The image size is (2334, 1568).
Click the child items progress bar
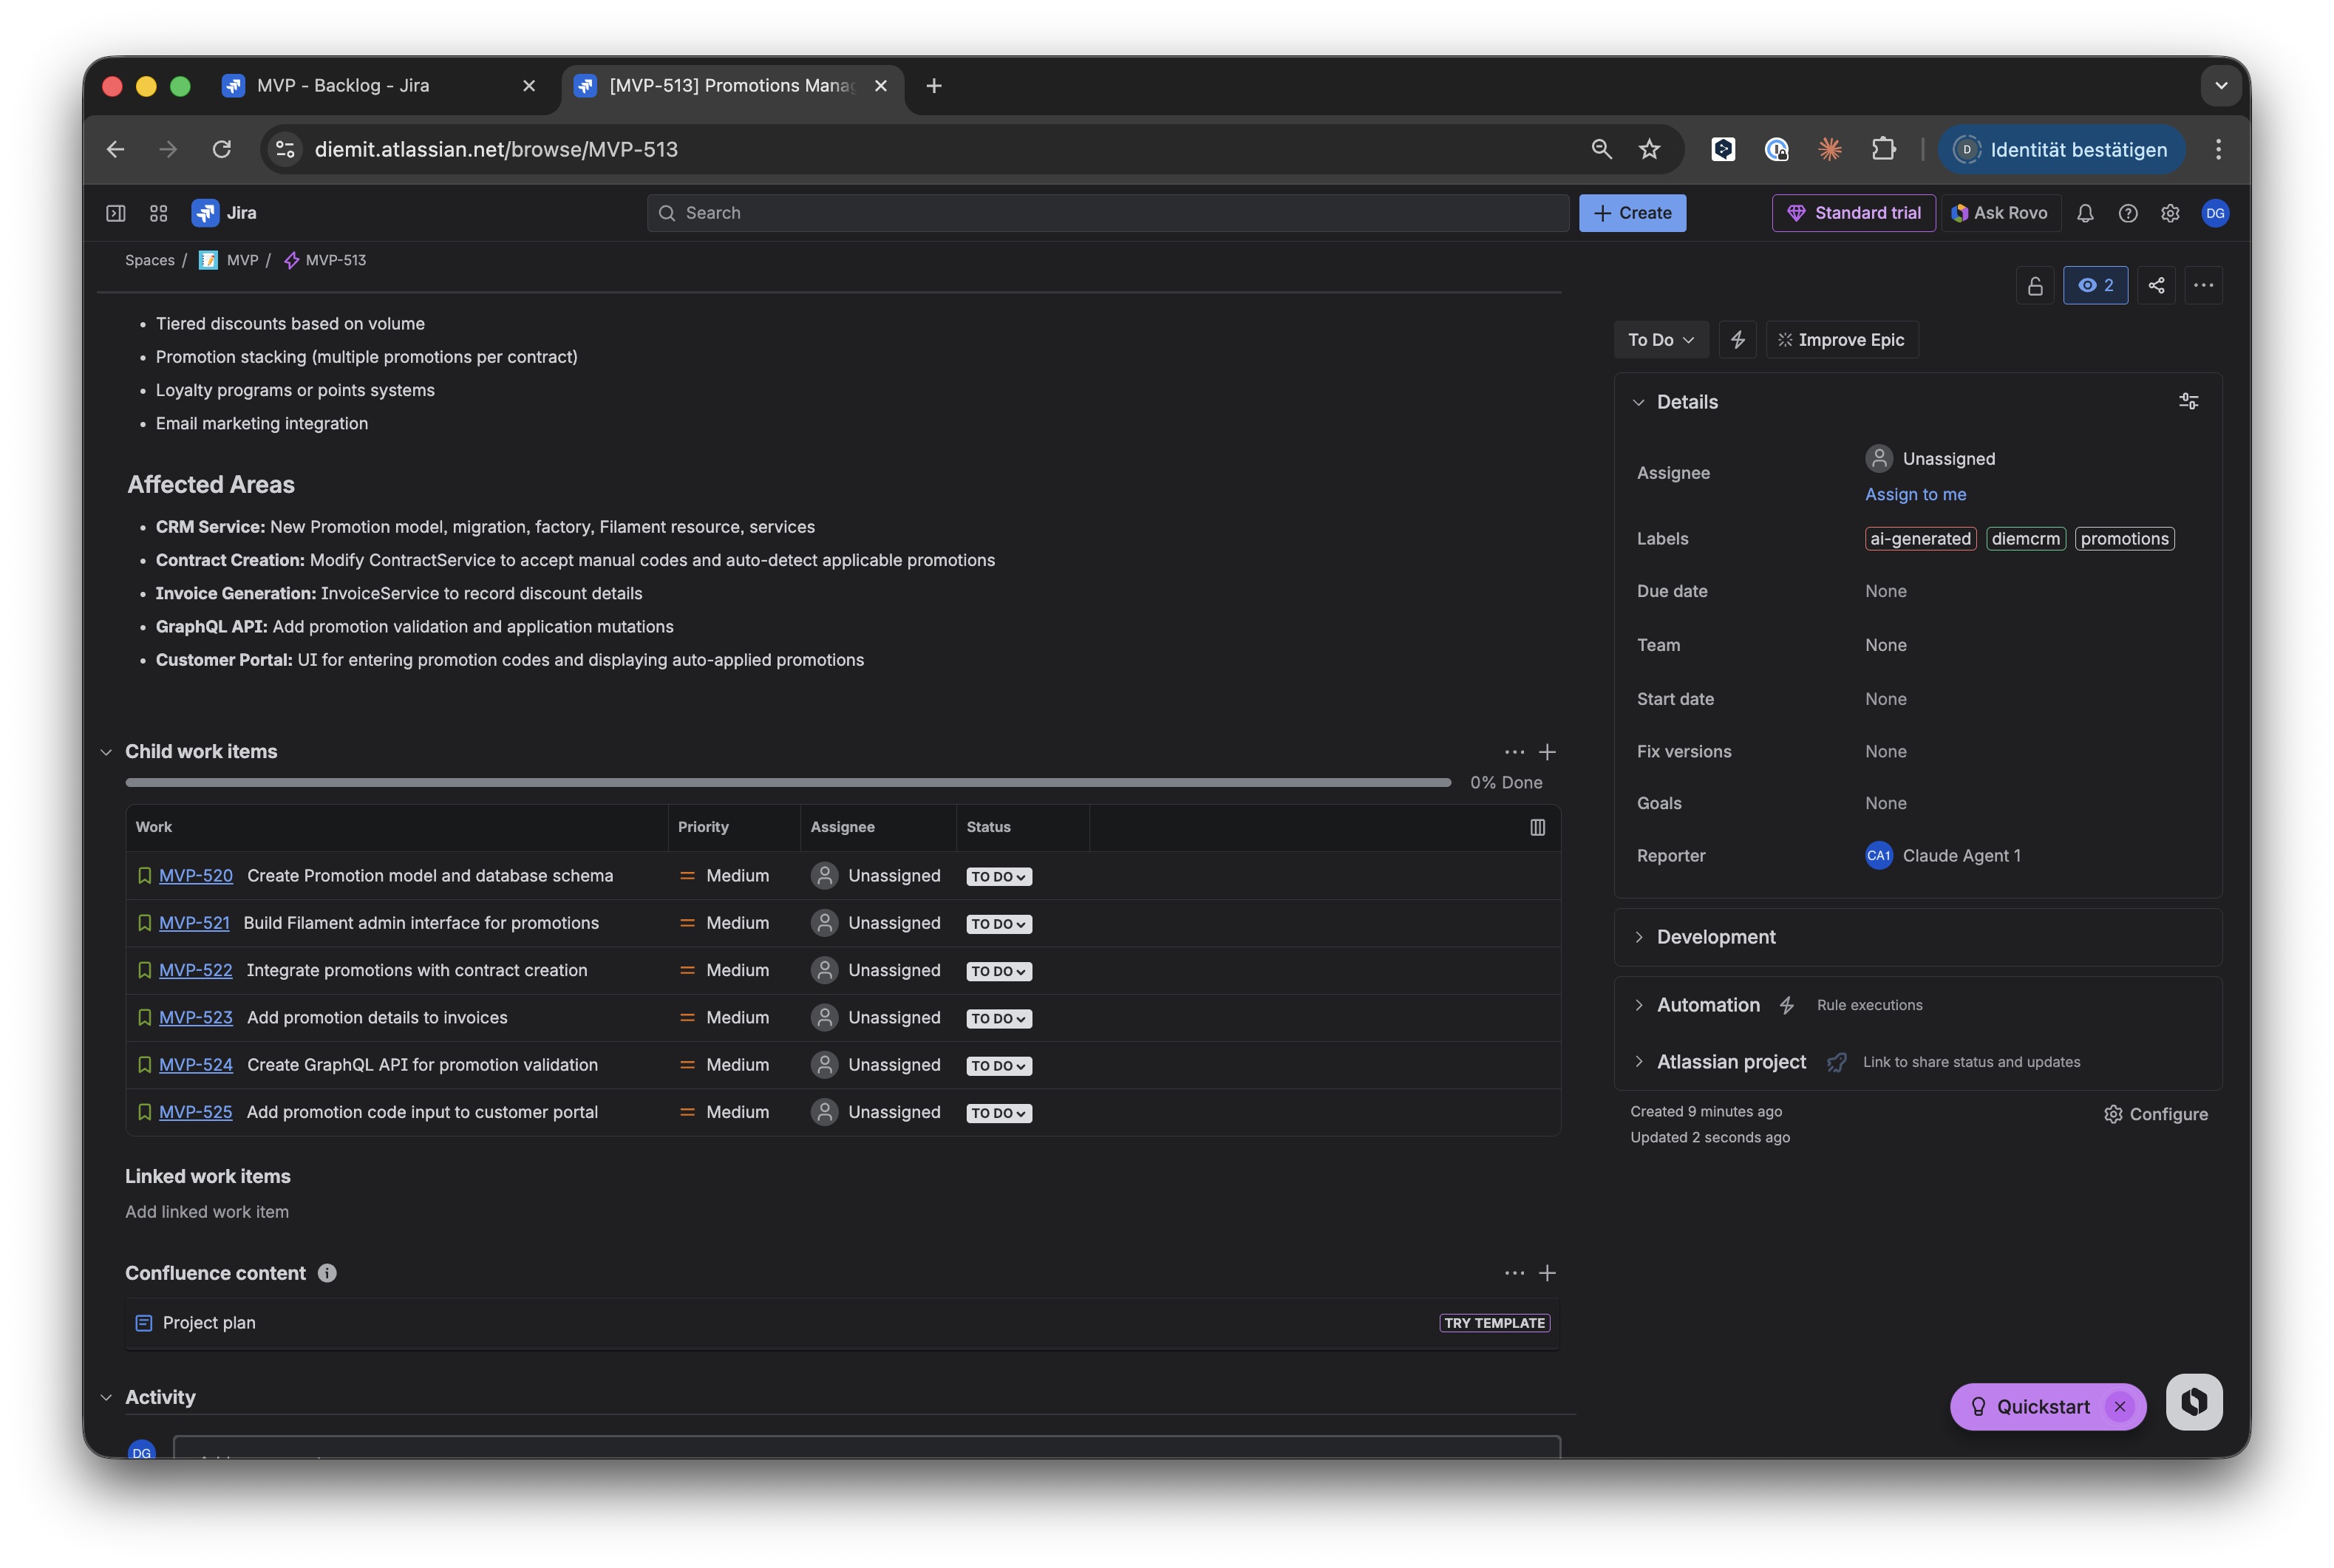[787, 782]
